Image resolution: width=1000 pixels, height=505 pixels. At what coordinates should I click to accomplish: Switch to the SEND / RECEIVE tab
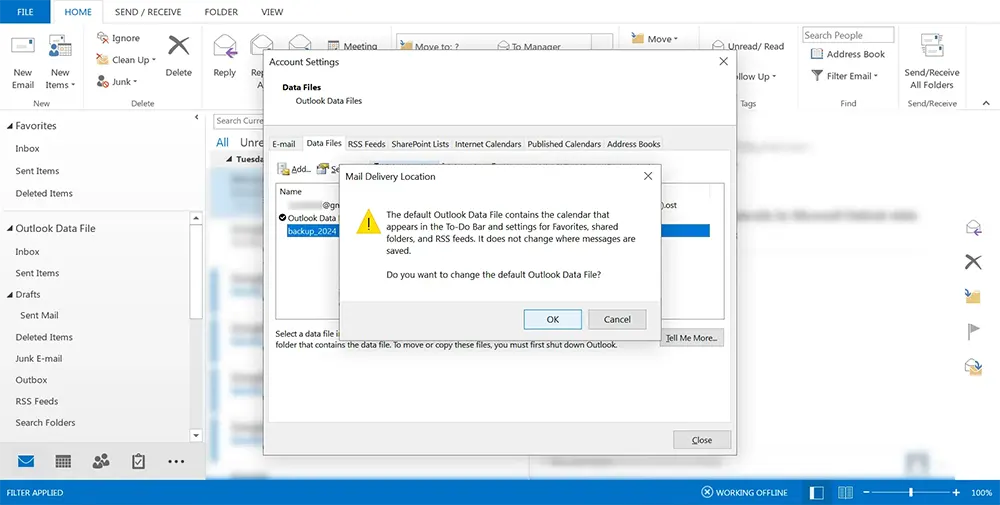[148, 11]
